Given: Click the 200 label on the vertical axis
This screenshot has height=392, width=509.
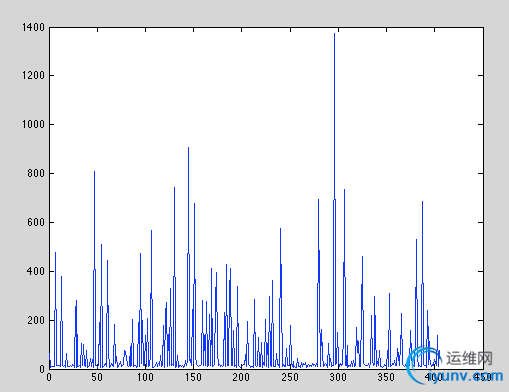Looking at the screenshot, I should click(36, 320).
